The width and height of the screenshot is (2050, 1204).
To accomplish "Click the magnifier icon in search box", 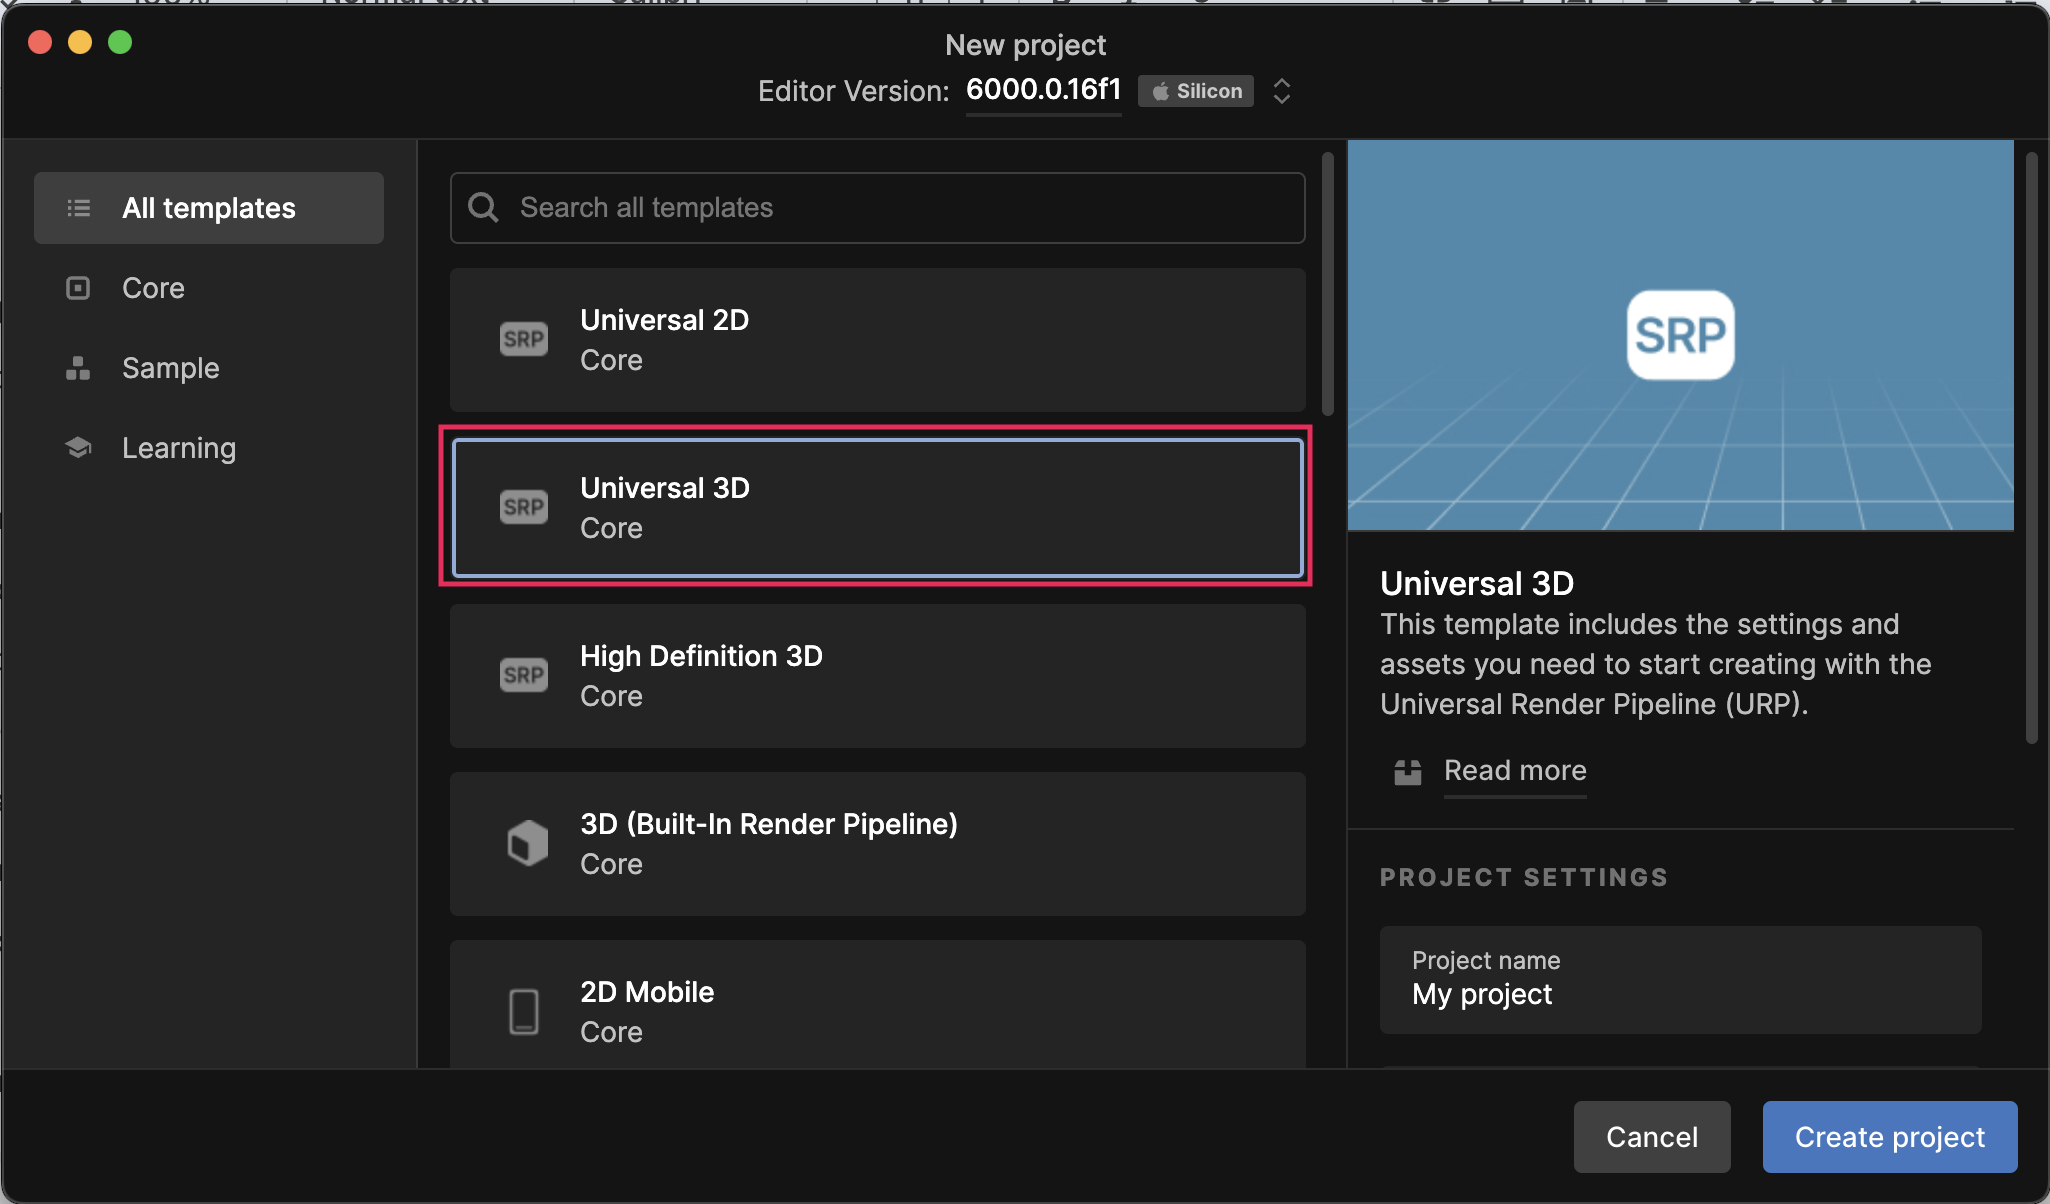I will pyautogui.click(x=484, y=207).
